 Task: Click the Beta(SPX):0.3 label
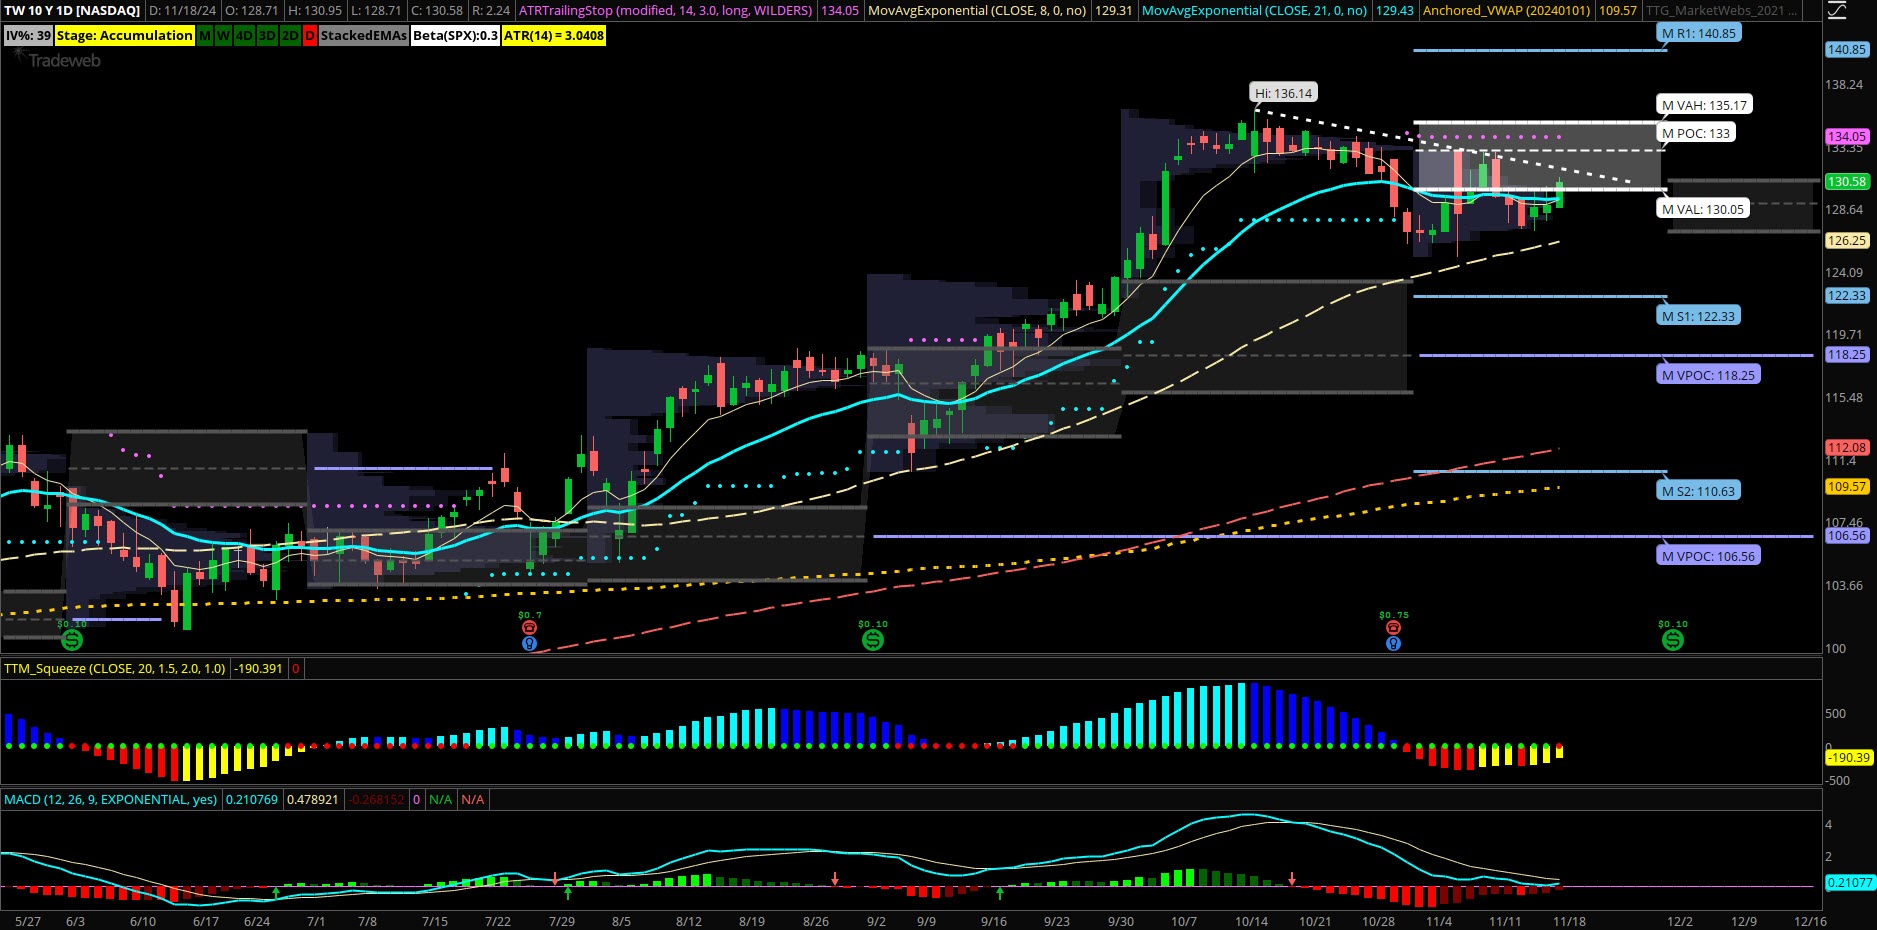pyautogui.click(x=455, y=35)
